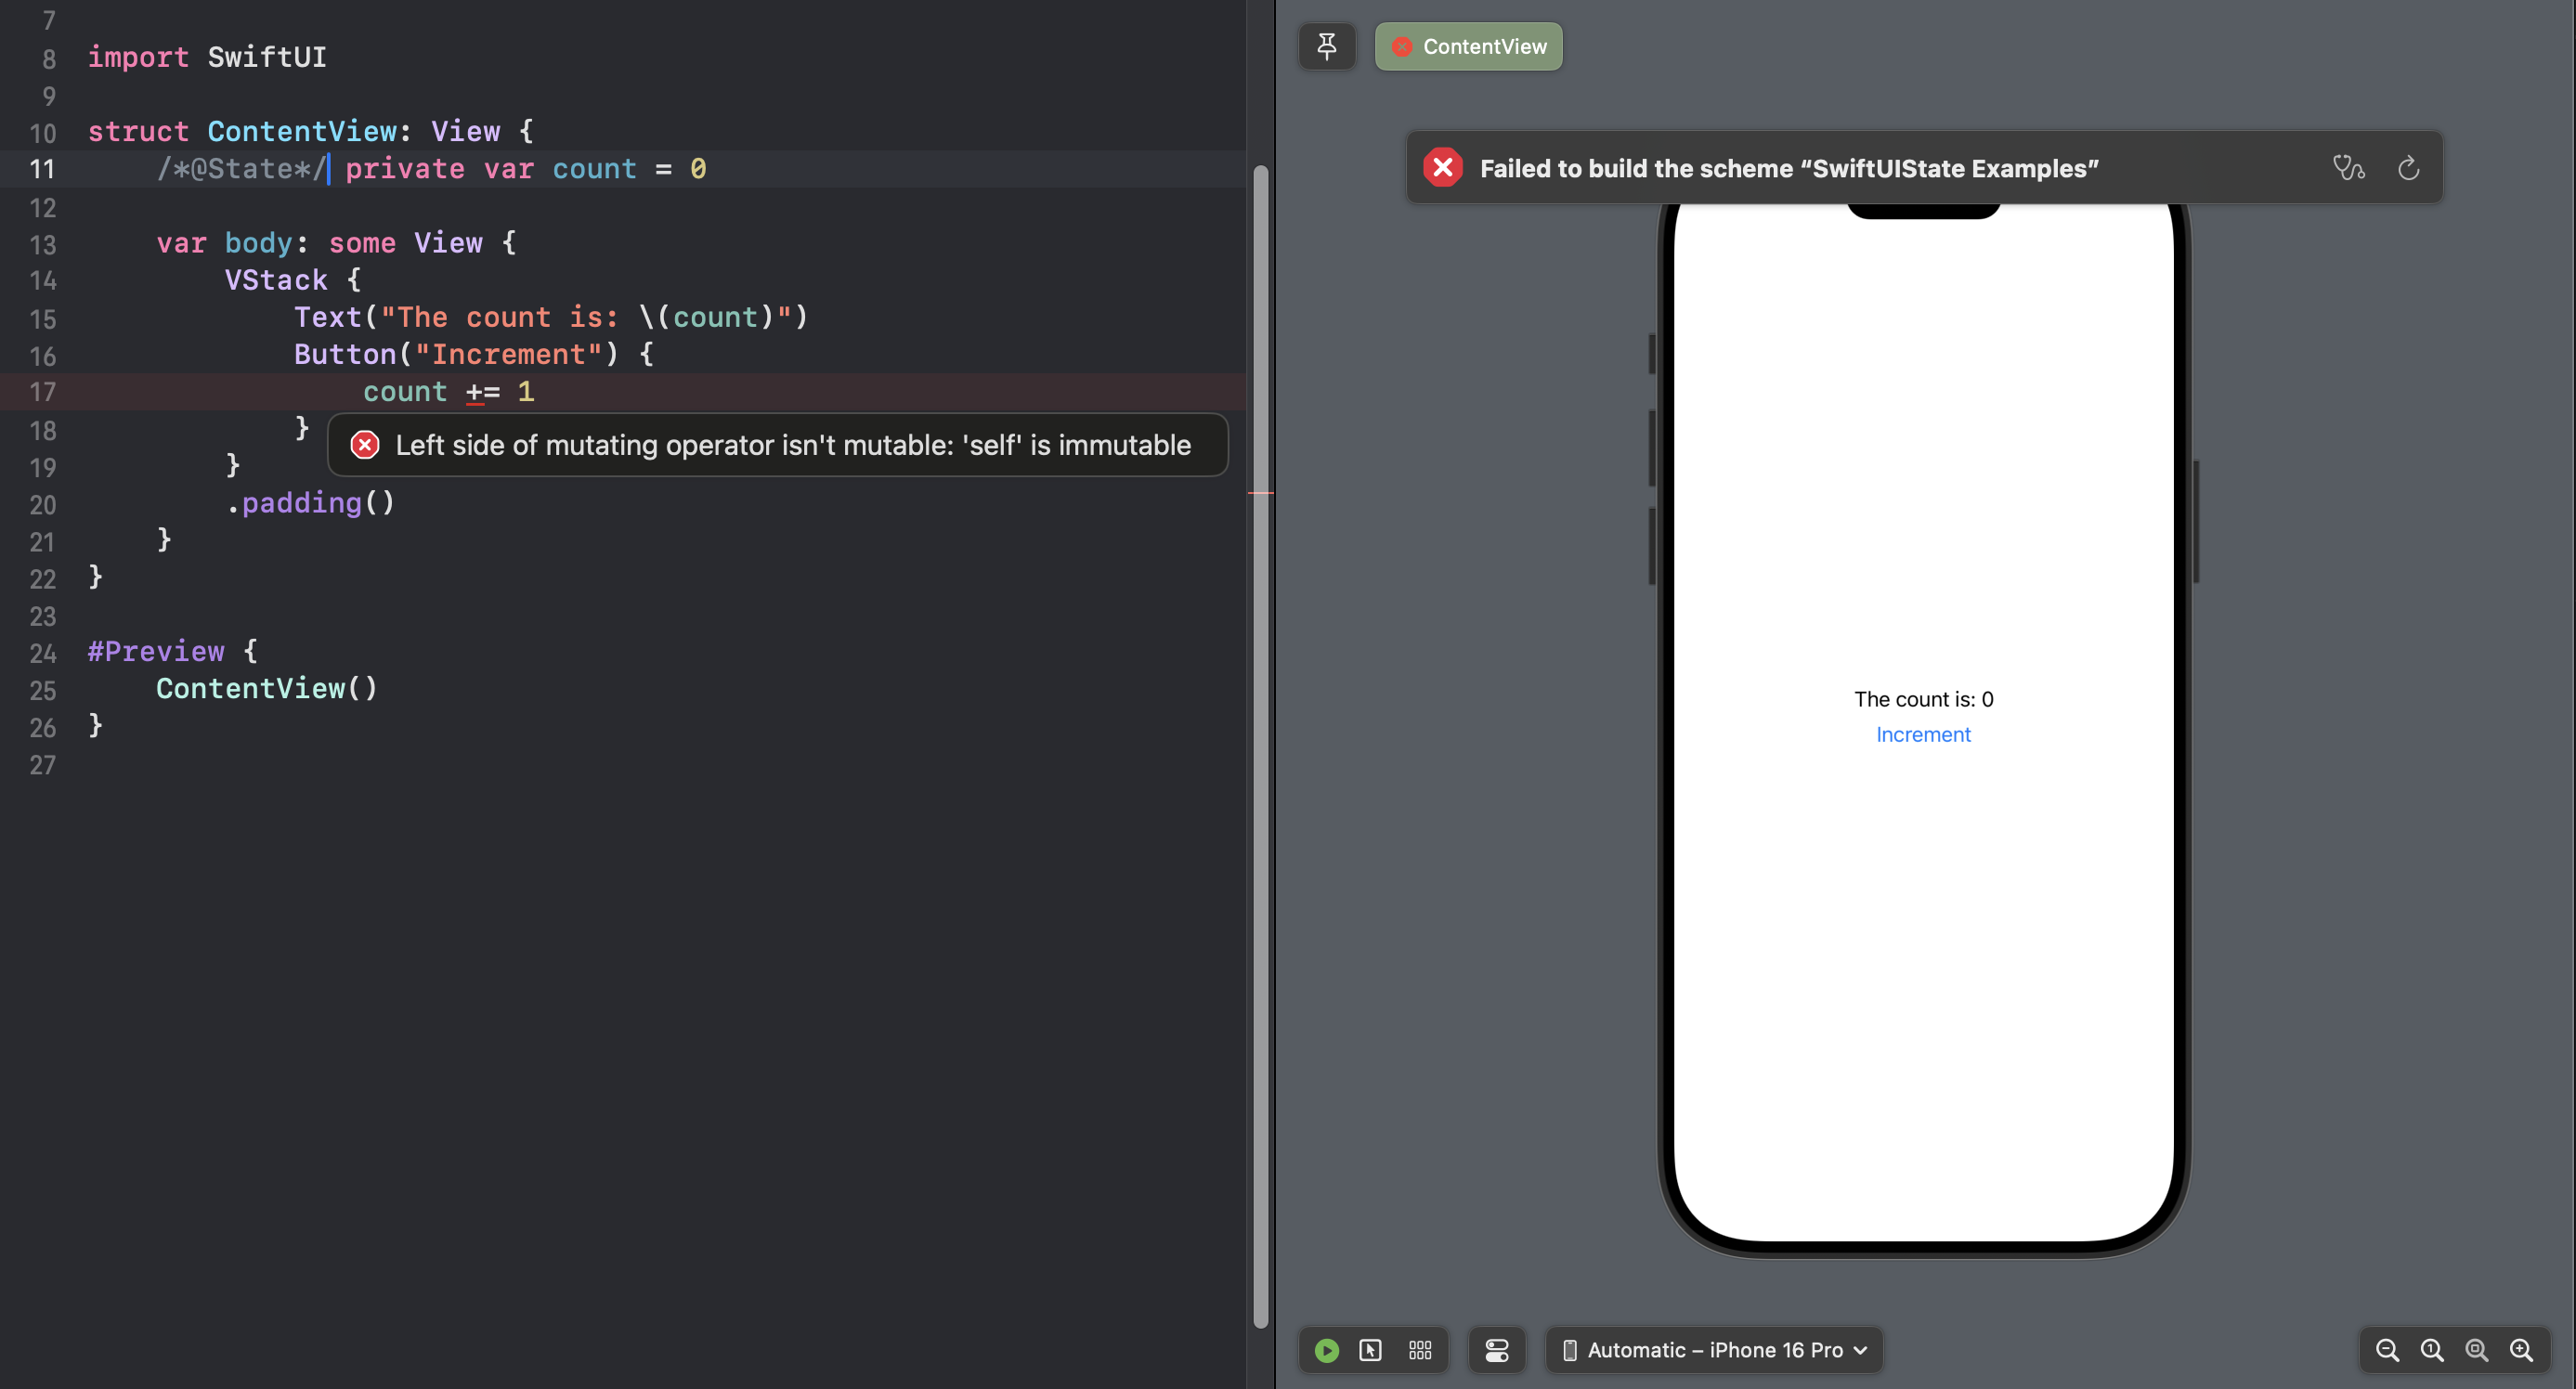Retry building the preview
This screenshot has height=1389, width=2576.
click(x=2409, y=168)
